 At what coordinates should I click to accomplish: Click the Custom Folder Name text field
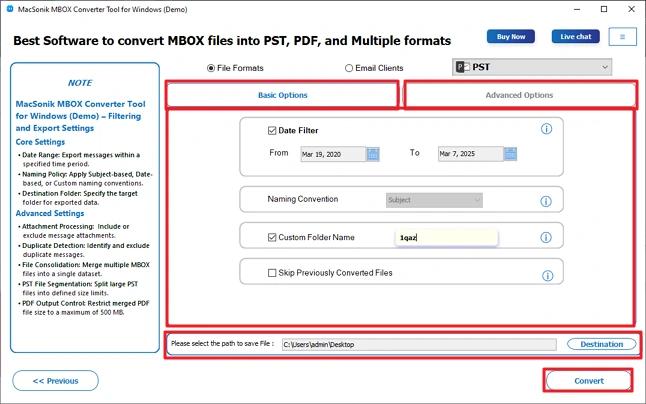(x=447, y=238)
